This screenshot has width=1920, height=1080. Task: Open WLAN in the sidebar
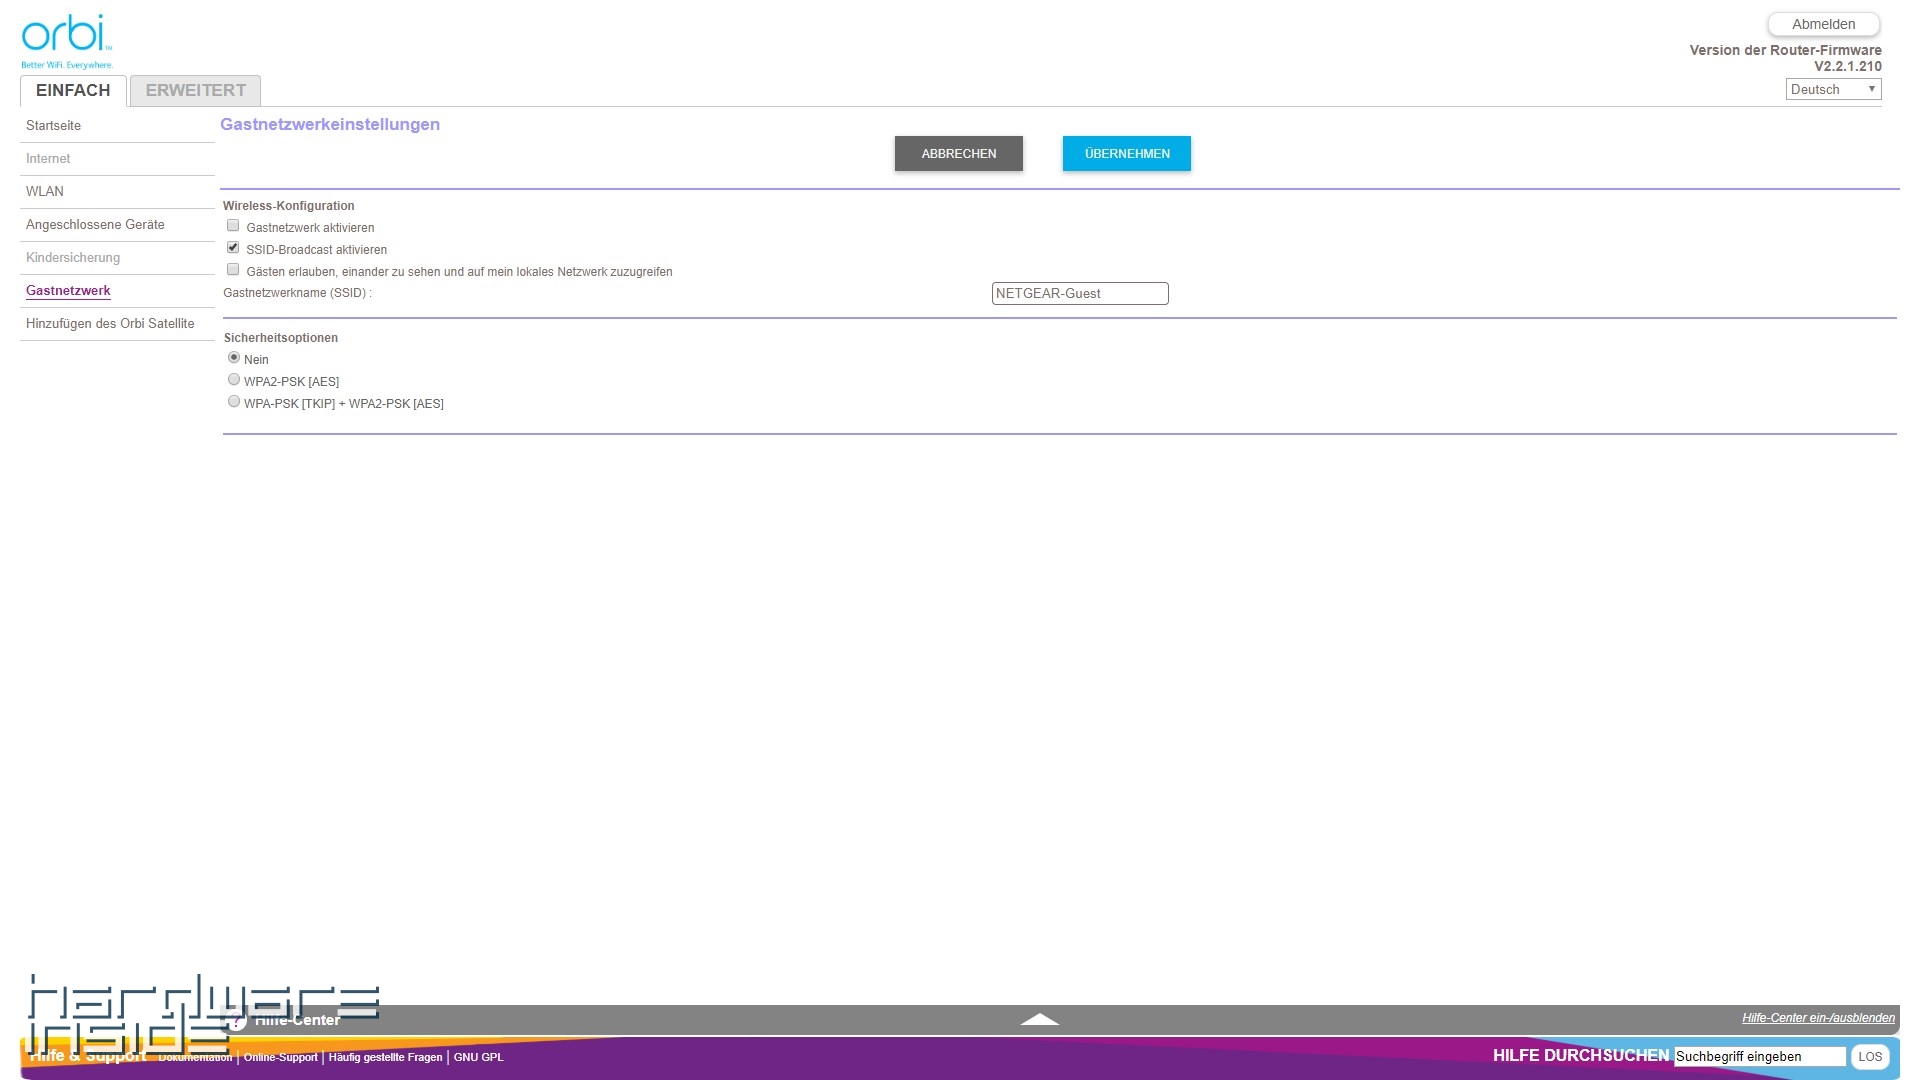click(x=45, y=192)
